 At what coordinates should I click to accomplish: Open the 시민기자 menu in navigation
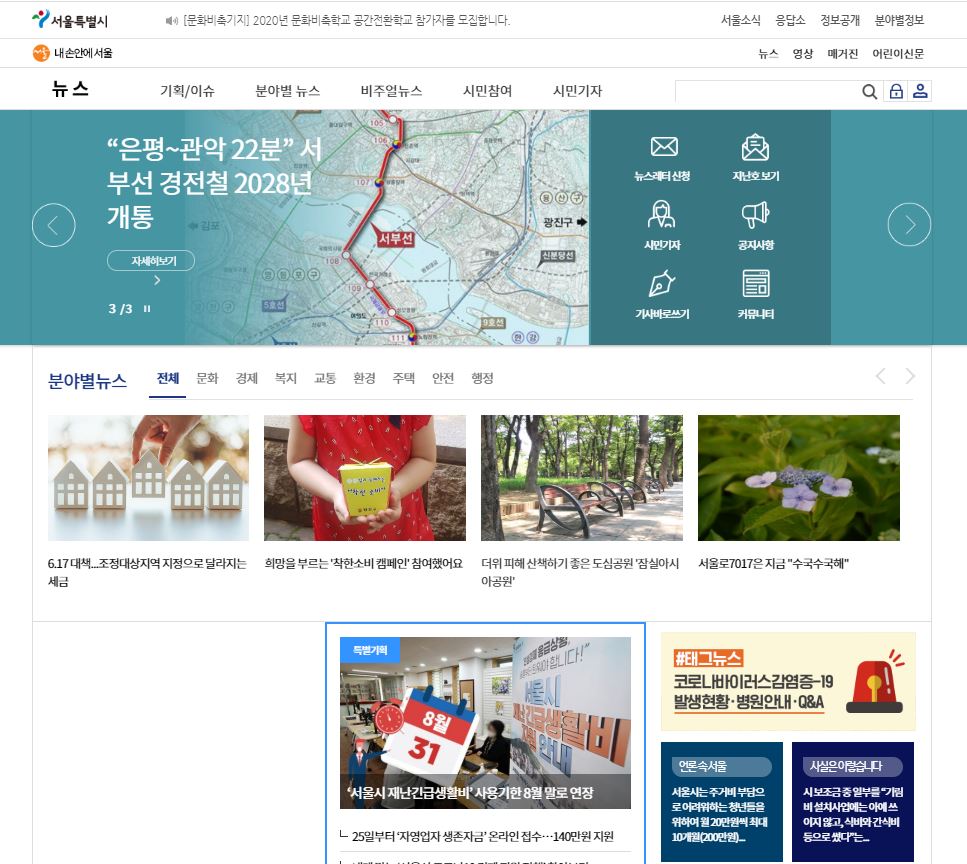click(x=577, y=91)
